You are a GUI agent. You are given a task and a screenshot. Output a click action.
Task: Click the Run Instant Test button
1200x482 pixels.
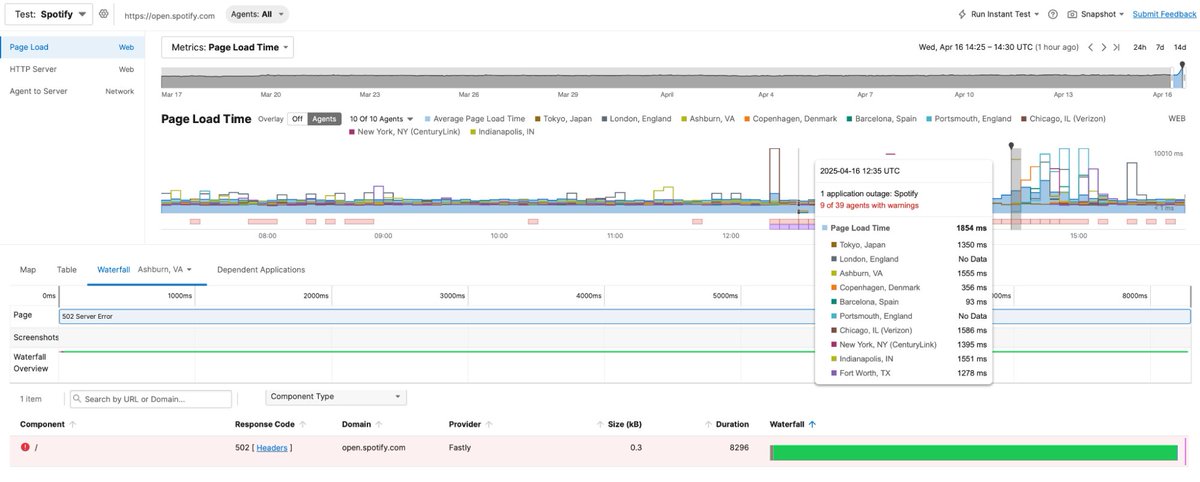point(998,15)
